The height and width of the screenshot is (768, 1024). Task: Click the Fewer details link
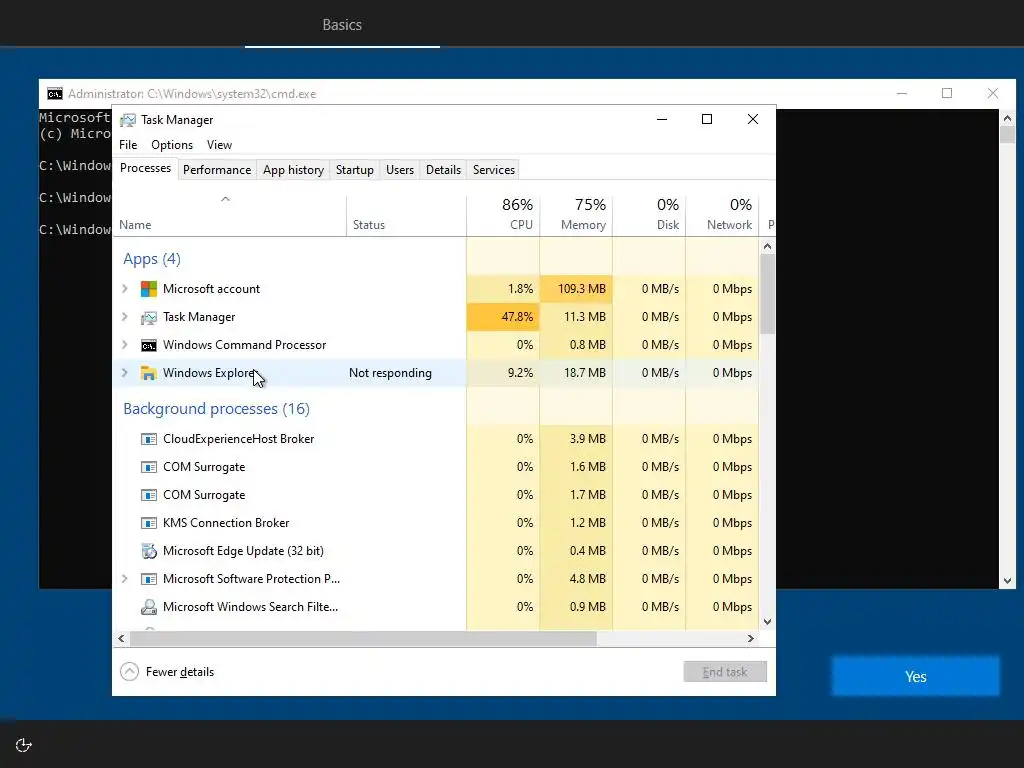[180, 672]
